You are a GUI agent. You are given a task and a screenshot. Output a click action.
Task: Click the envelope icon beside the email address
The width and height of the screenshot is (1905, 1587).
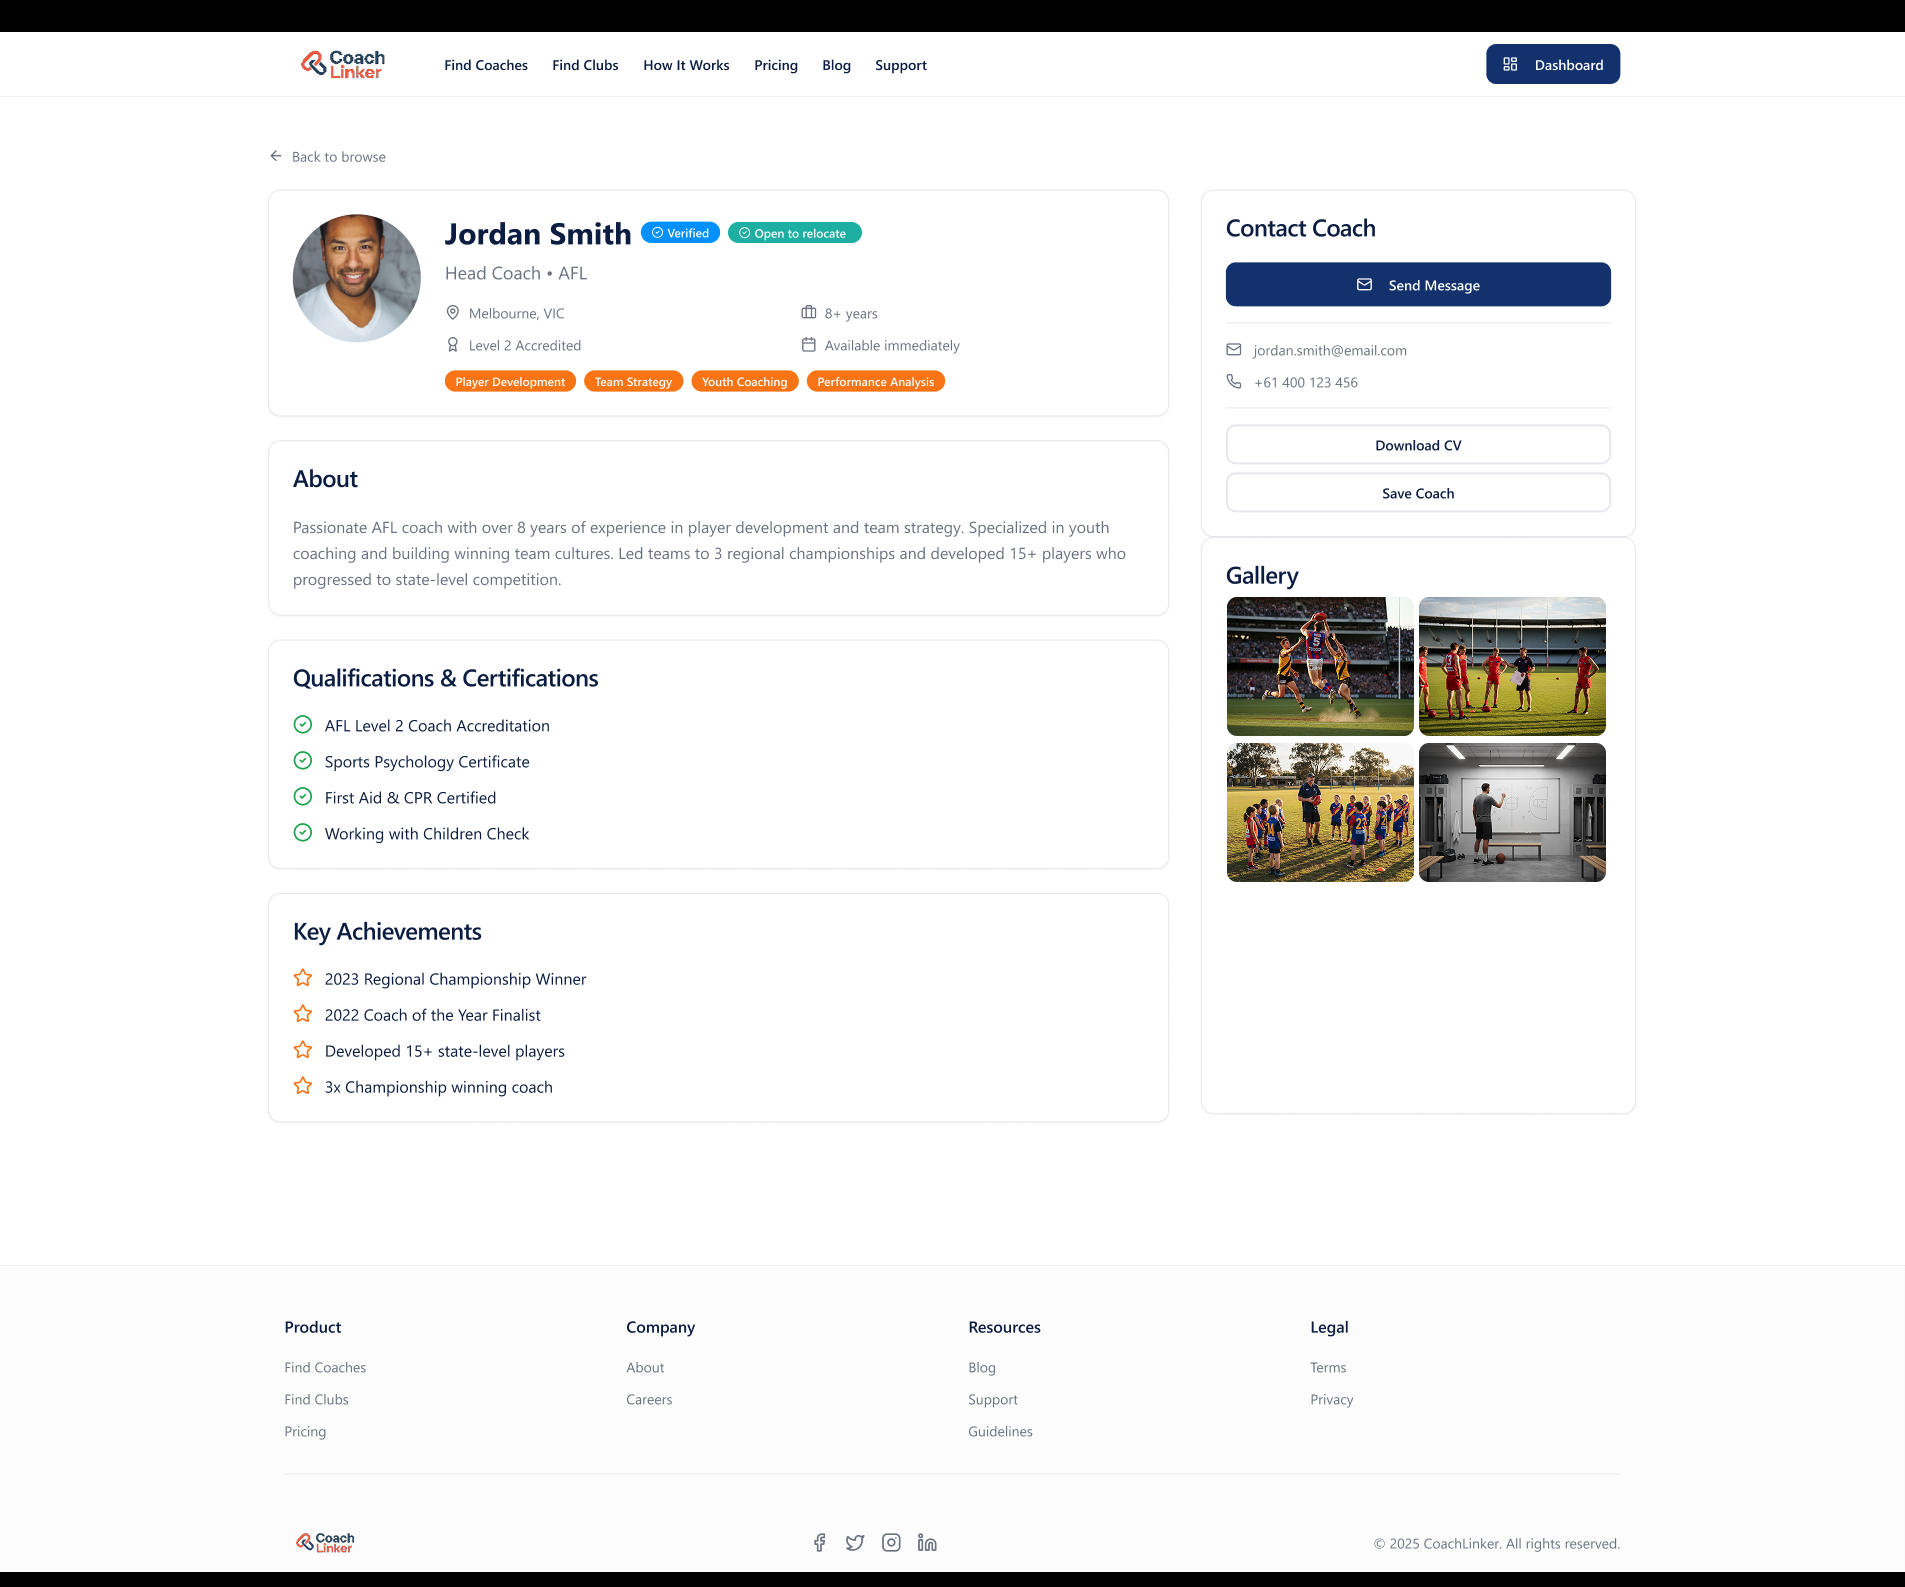click(1234, 350)
